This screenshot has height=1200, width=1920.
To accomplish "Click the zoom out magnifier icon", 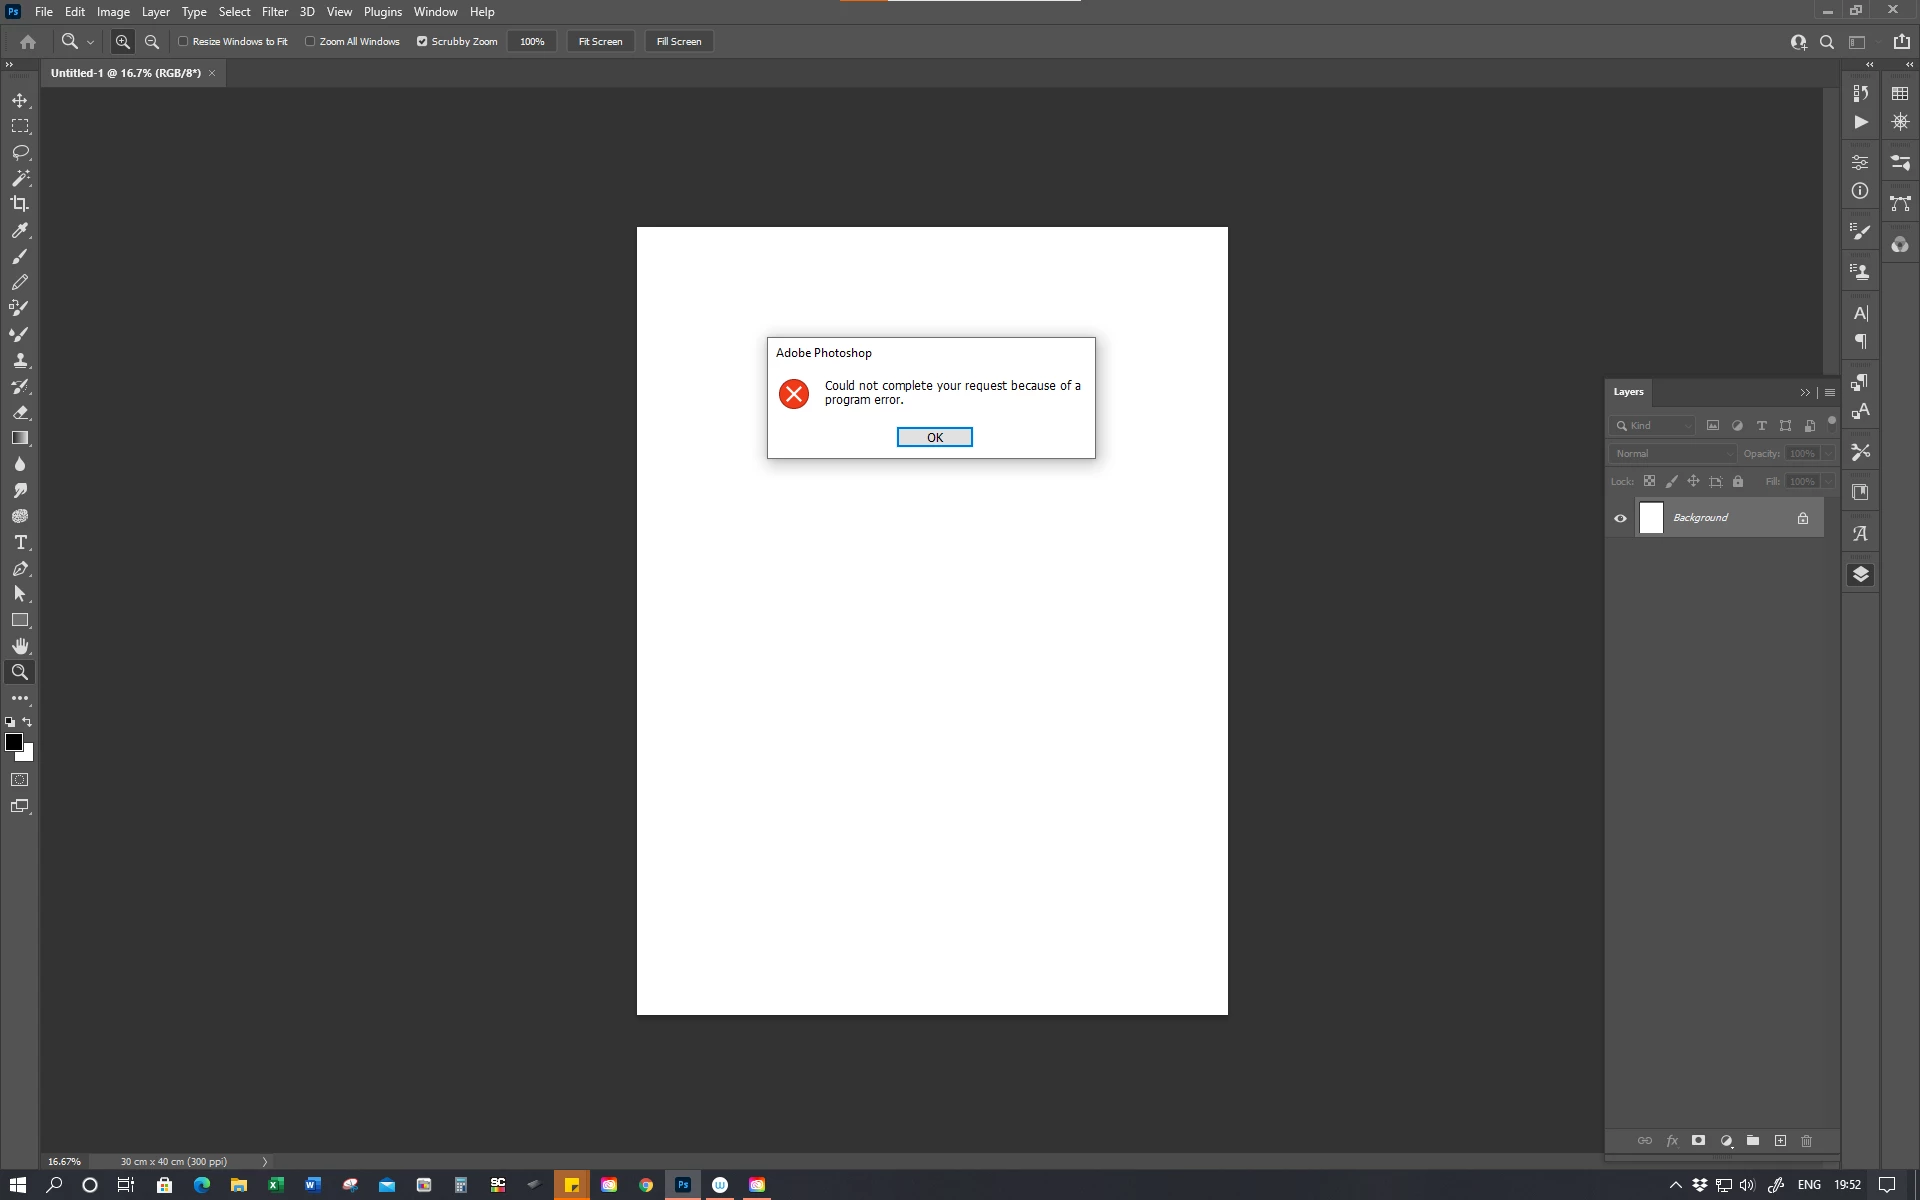I will tap(152, 42).
